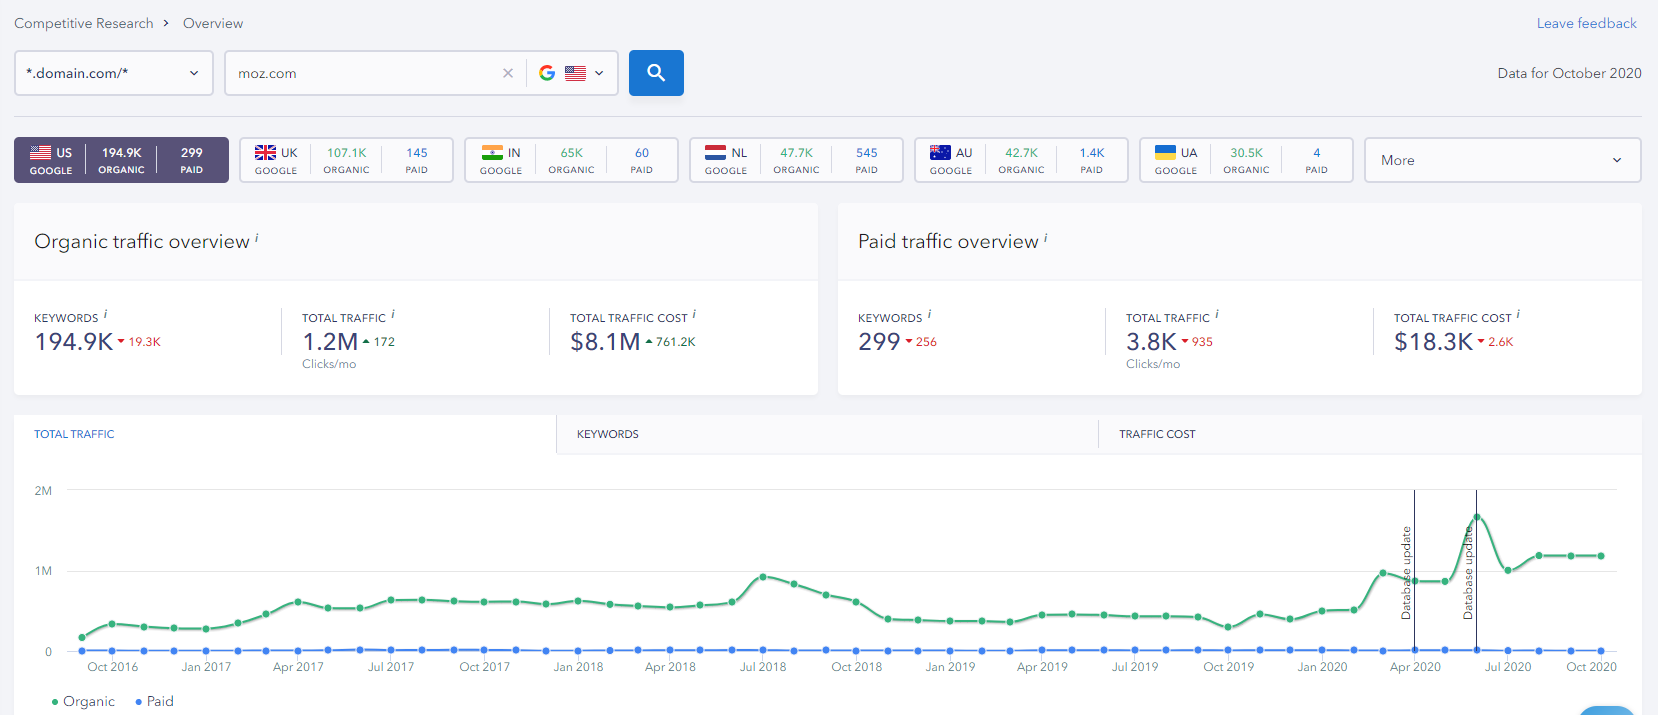The width and height of the screenshot is (1658, 715).
Task: Click the 3.8K paid total traffic figure
Action: [x=1151, y=342]
